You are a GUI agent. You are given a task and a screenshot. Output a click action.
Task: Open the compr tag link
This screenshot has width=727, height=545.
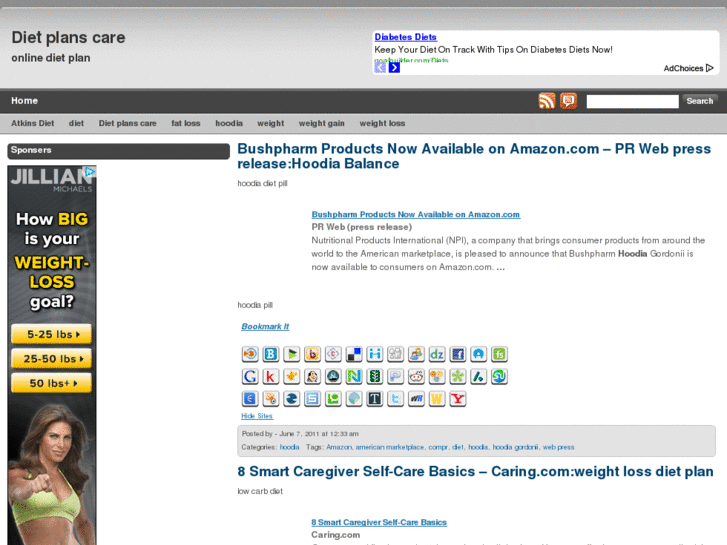tap(438, 447)
